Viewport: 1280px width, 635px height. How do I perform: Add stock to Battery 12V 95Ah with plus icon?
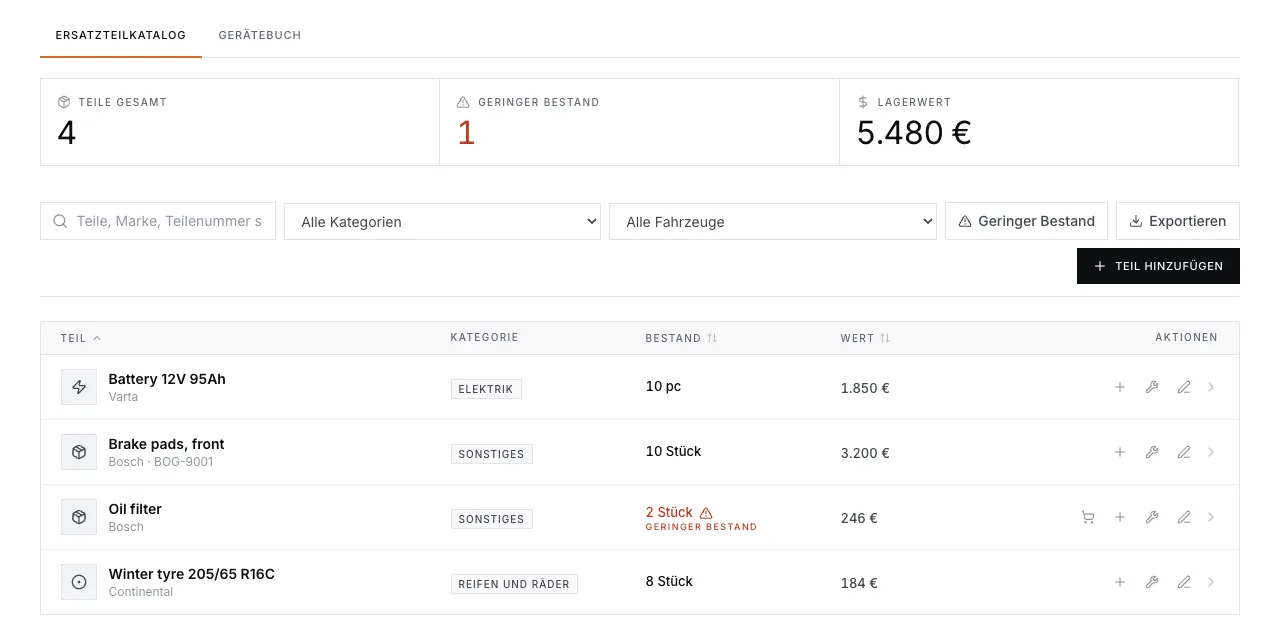[x=1120, y=387]
